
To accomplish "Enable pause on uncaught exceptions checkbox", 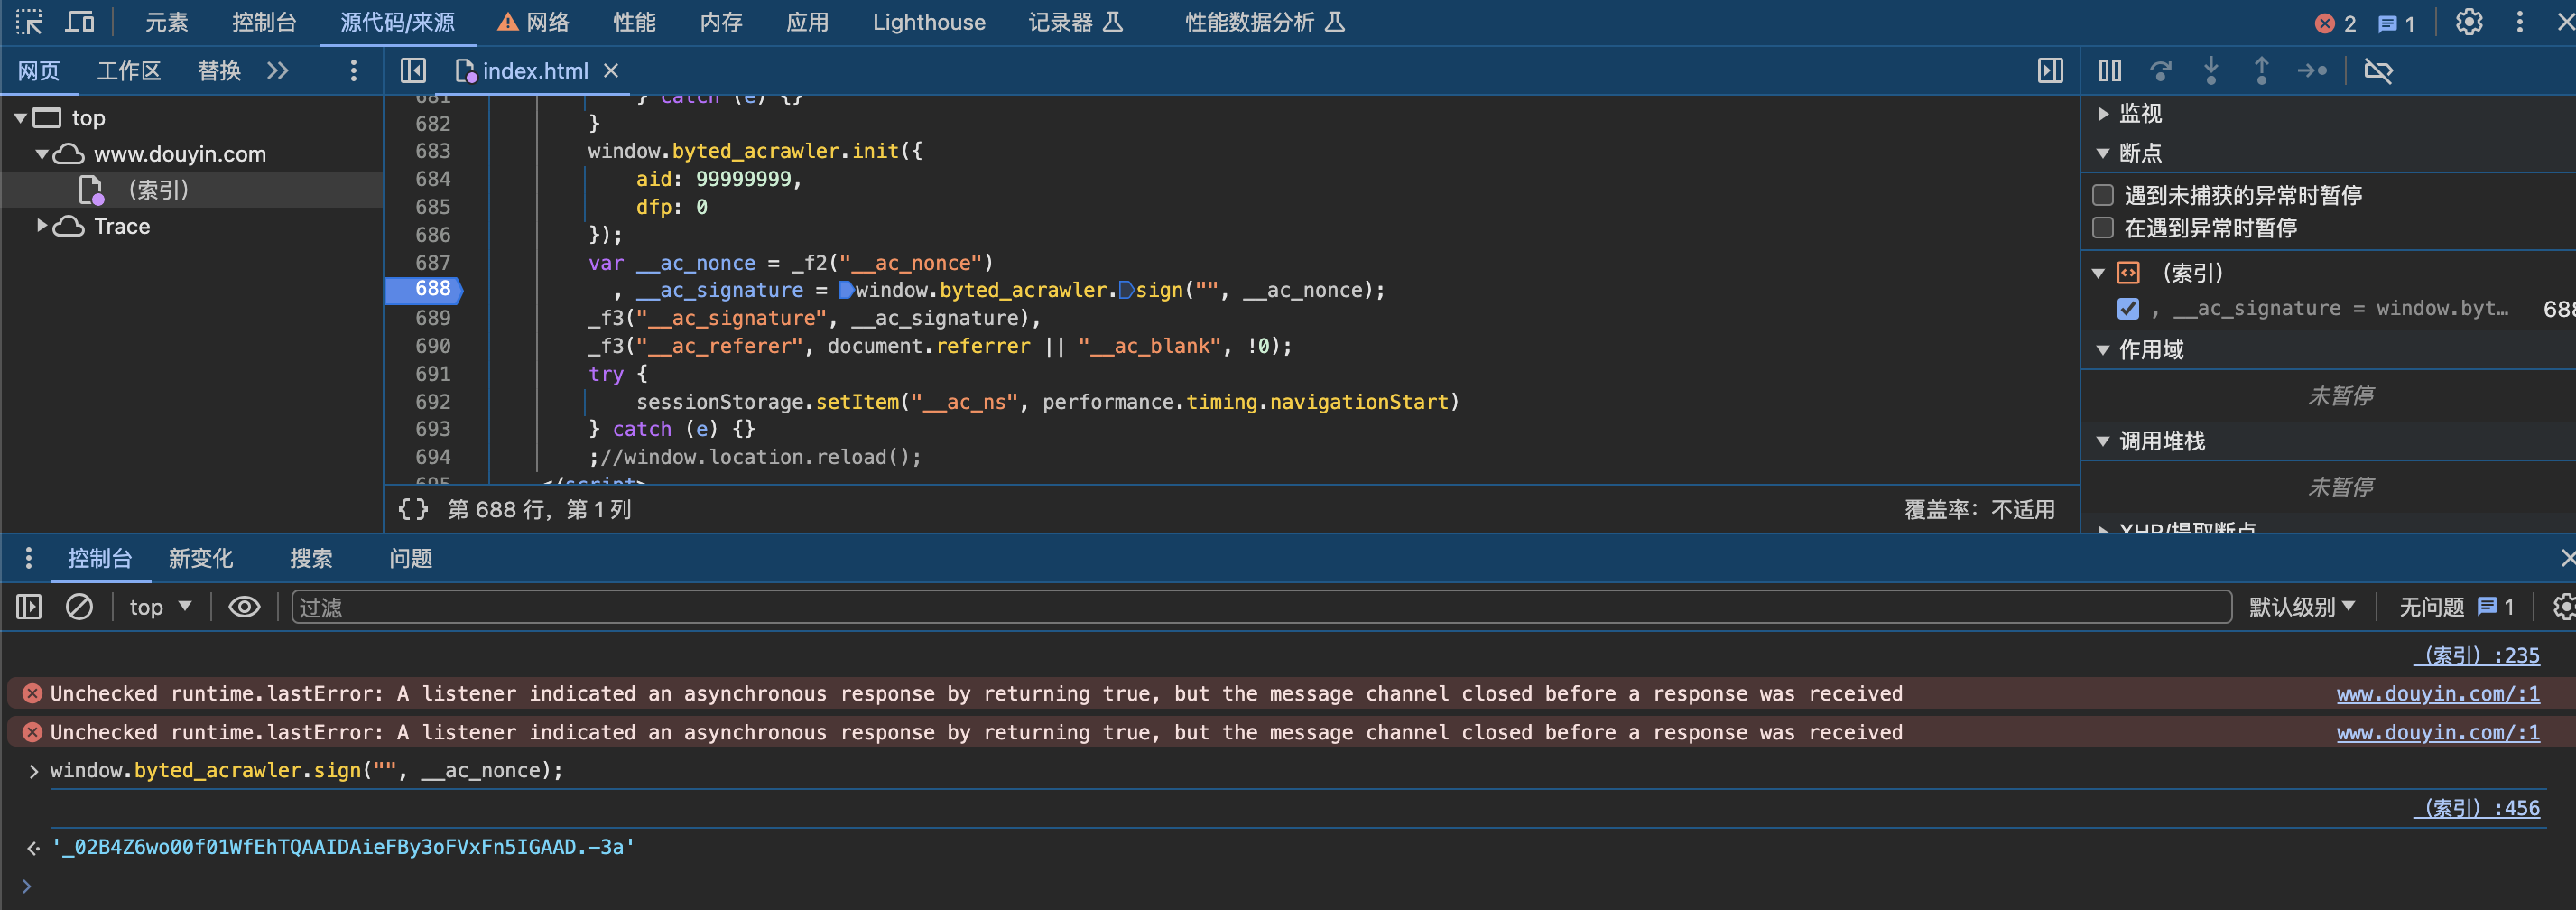I will (2103, 195).
